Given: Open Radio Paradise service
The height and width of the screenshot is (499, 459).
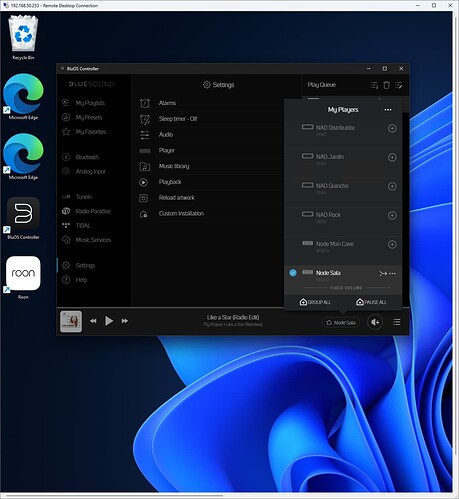Looking at the screenshot, I should tap(93, 211).
